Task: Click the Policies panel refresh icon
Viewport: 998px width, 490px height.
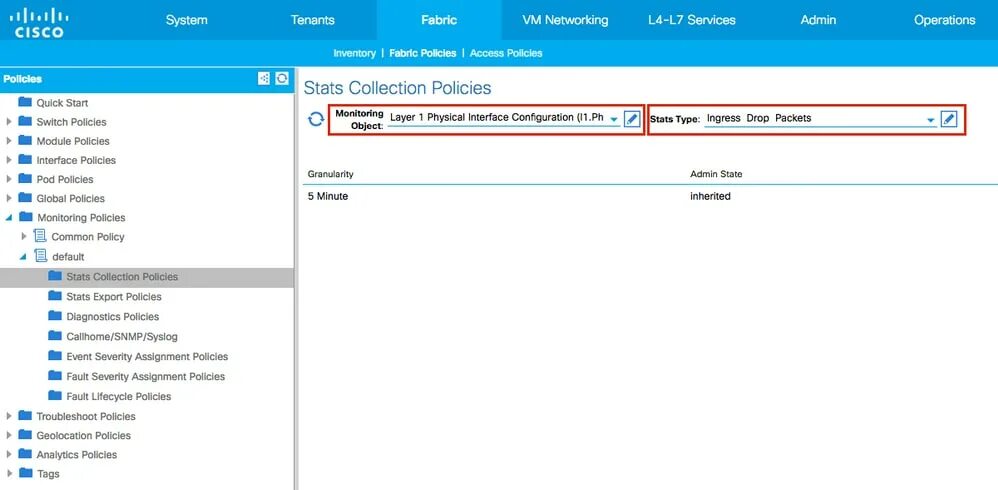Action: [282, 78]
